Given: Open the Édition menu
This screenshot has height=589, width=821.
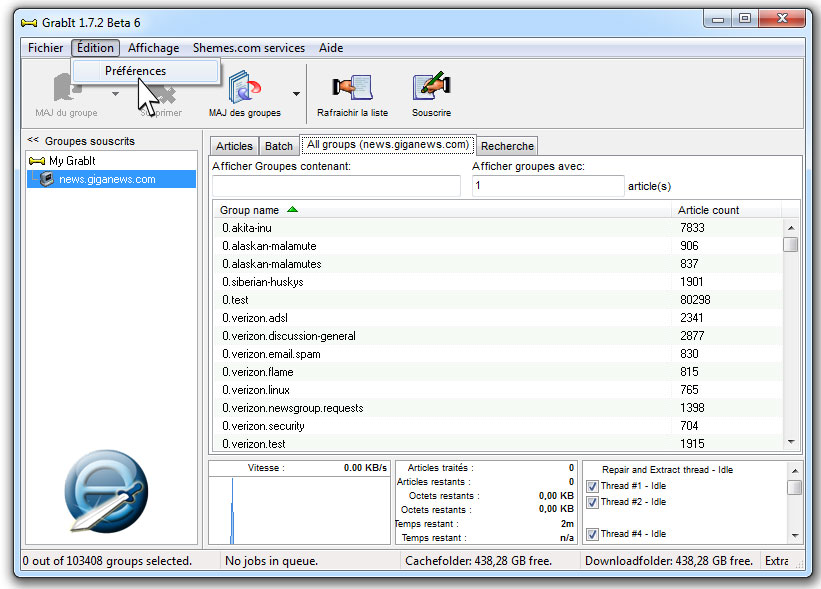Looking at the screenshot, I should (95, 48).
